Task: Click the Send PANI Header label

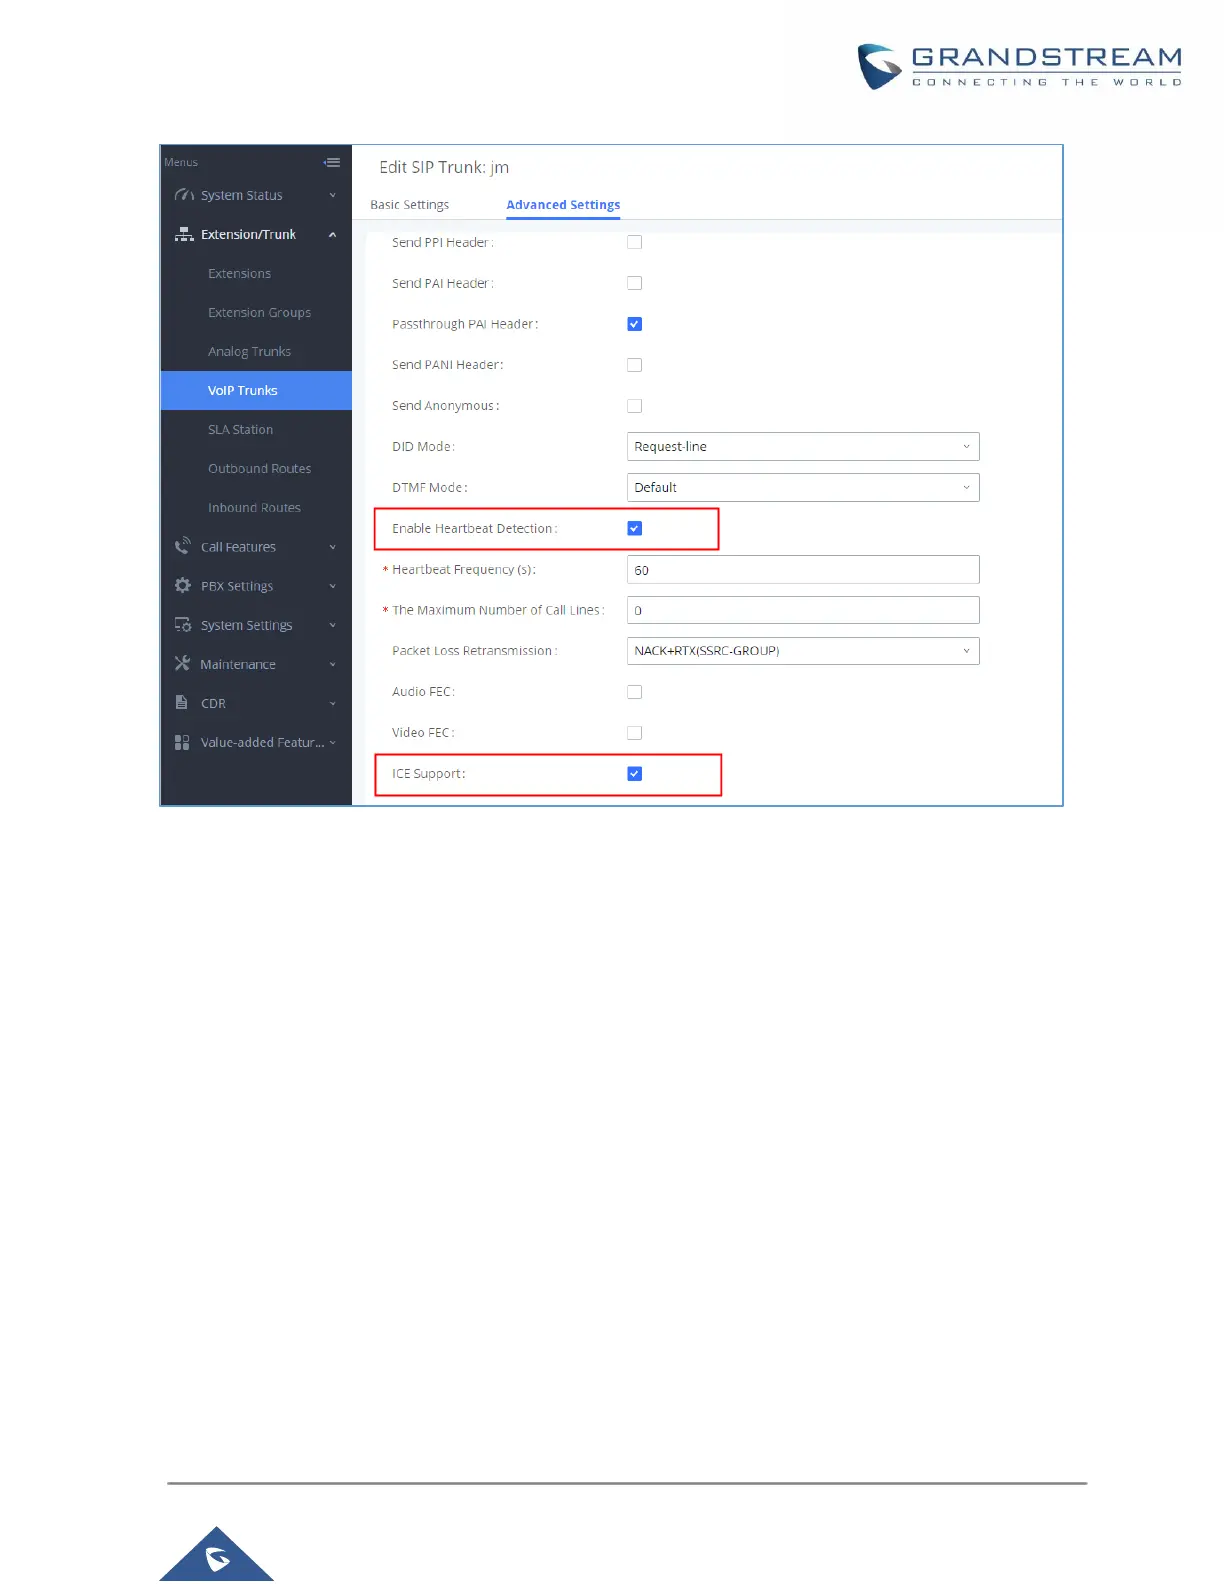Action: click(448, 365)
